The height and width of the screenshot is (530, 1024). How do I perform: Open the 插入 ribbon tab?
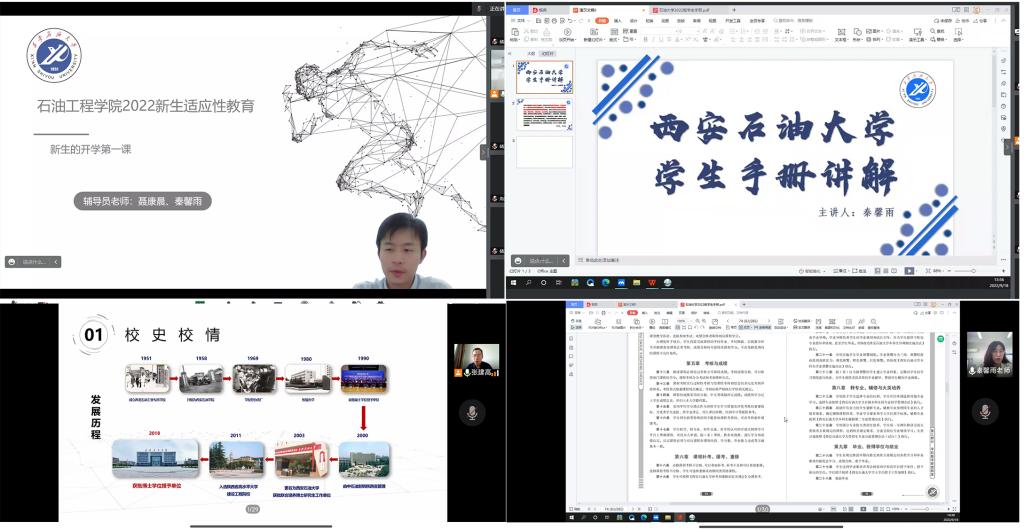pyautogui.click(x=617, y=20)
